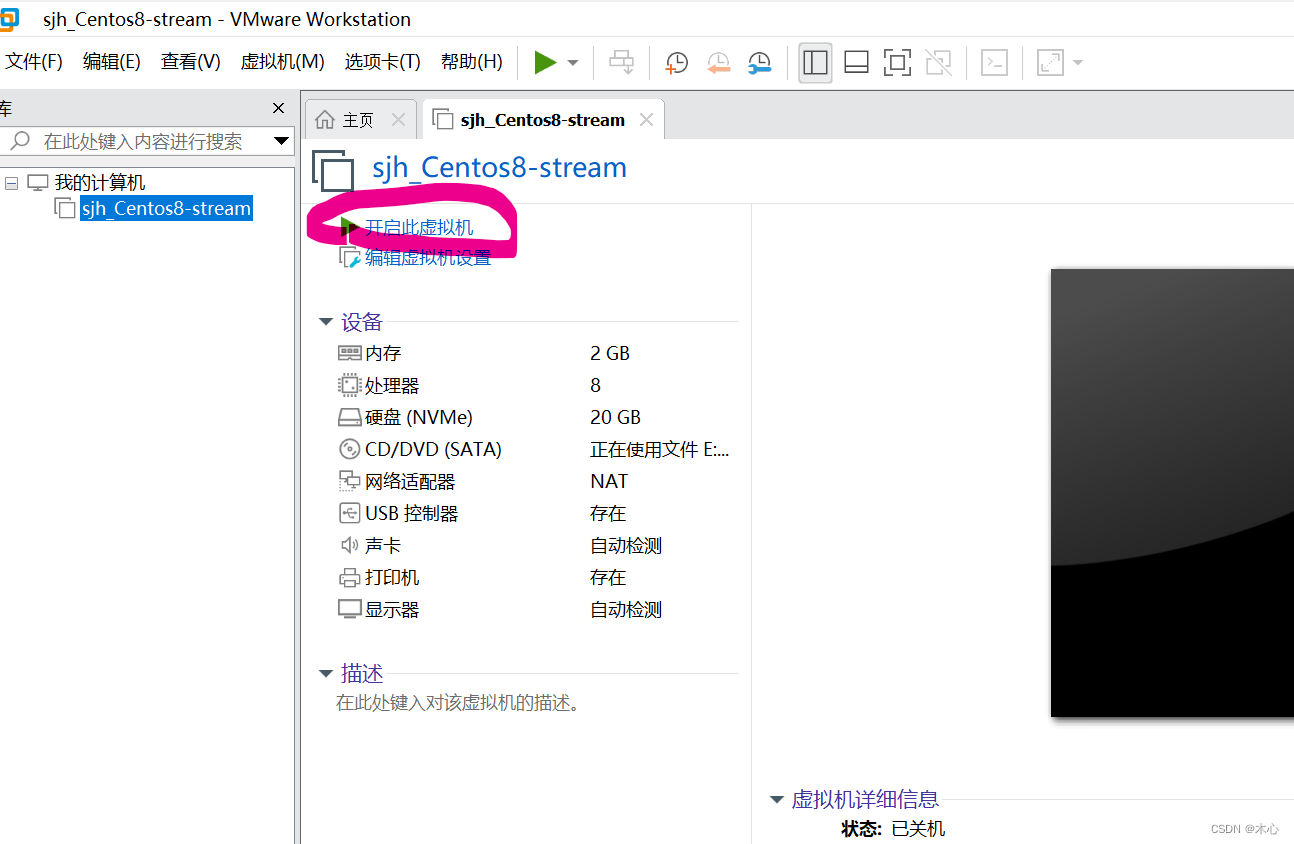The image size is (1294, 844).
Task: Click the 网络适配器 network adapter icon
Action: click(x=349, y=481)
